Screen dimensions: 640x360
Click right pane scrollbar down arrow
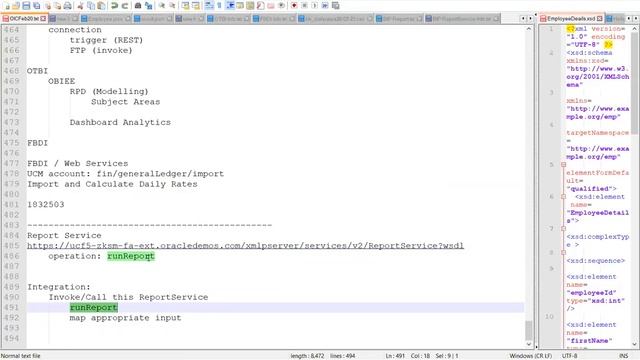click(635, 344)
